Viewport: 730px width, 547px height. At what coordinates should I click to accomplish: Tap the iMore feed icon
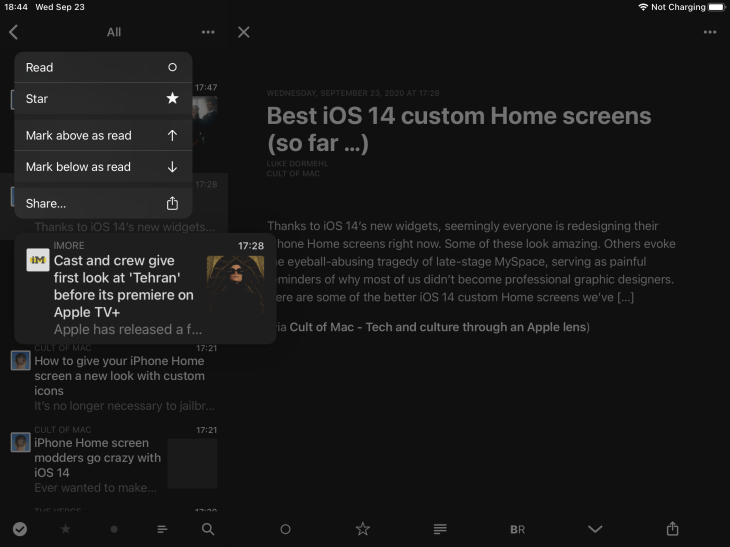pos(38,260)
